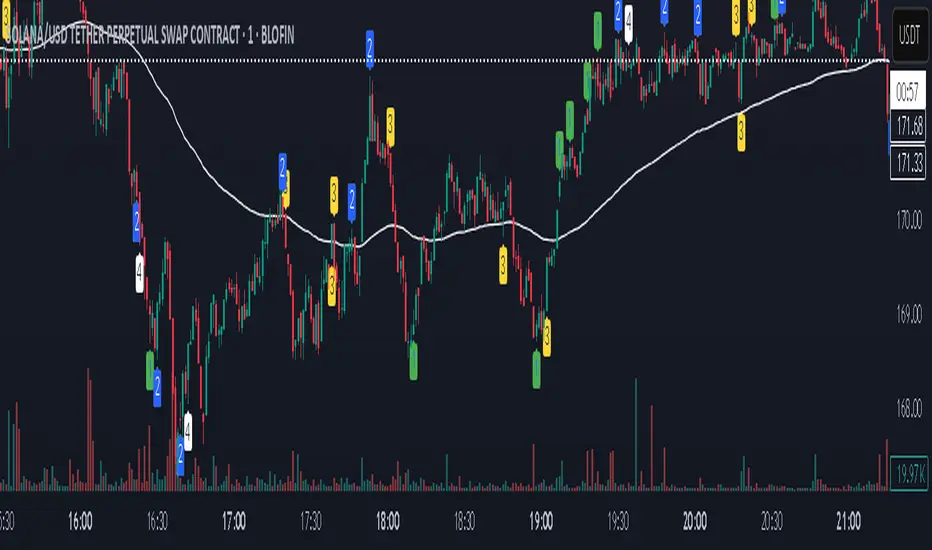Click the 16:00 label on time axis
The height and width of the screenshot is (550, 932).
[x=80, y=521]
